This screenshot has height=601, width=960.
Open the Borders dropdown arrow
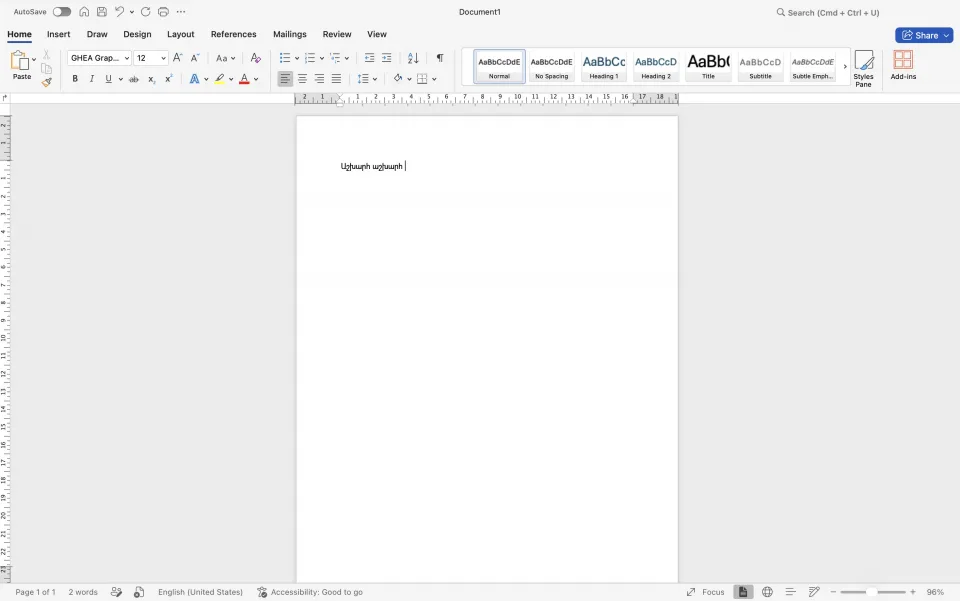pyautogui.click(x=434, y=79)
